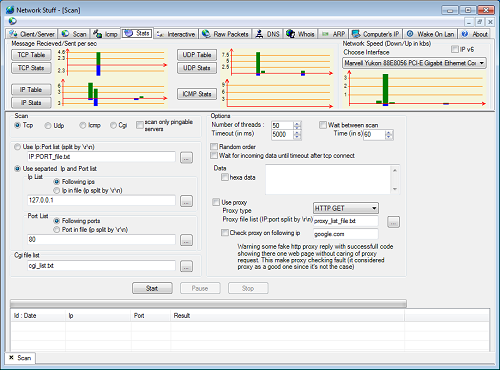Select the Stats tab
The width and height of the screenshot is (500, 370).
[137, 33]
